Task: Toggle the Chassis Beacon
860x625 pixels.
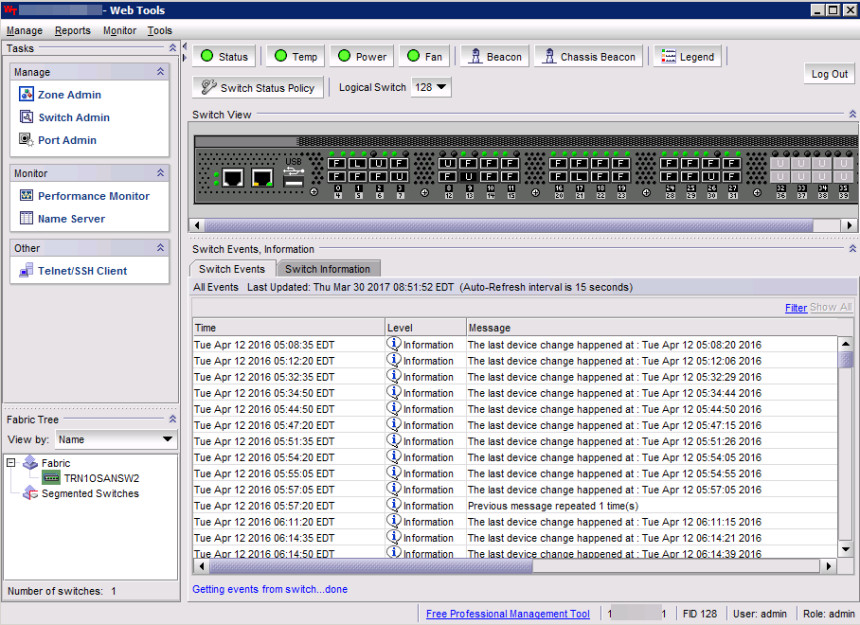Action: click(588, 57)
